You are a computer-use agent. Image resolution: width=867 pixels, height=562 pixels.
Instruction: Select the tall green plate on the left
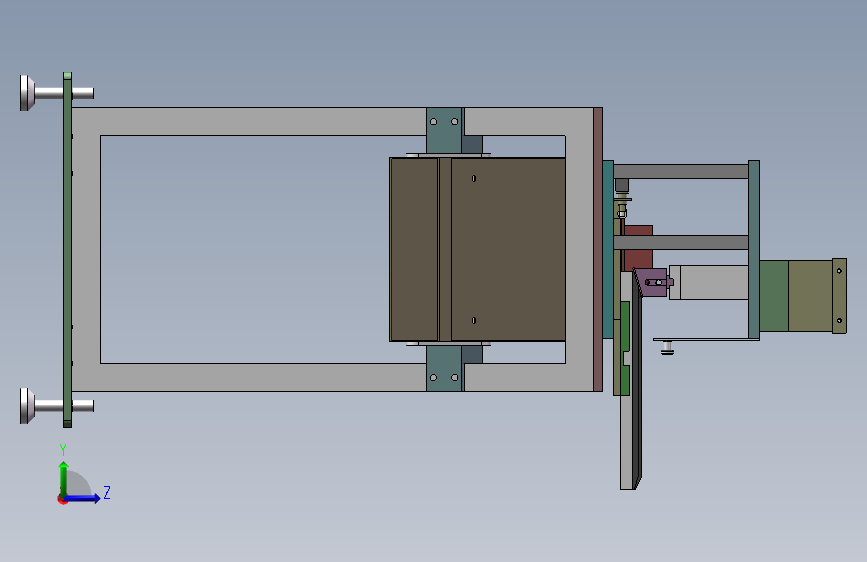point(67,250)
